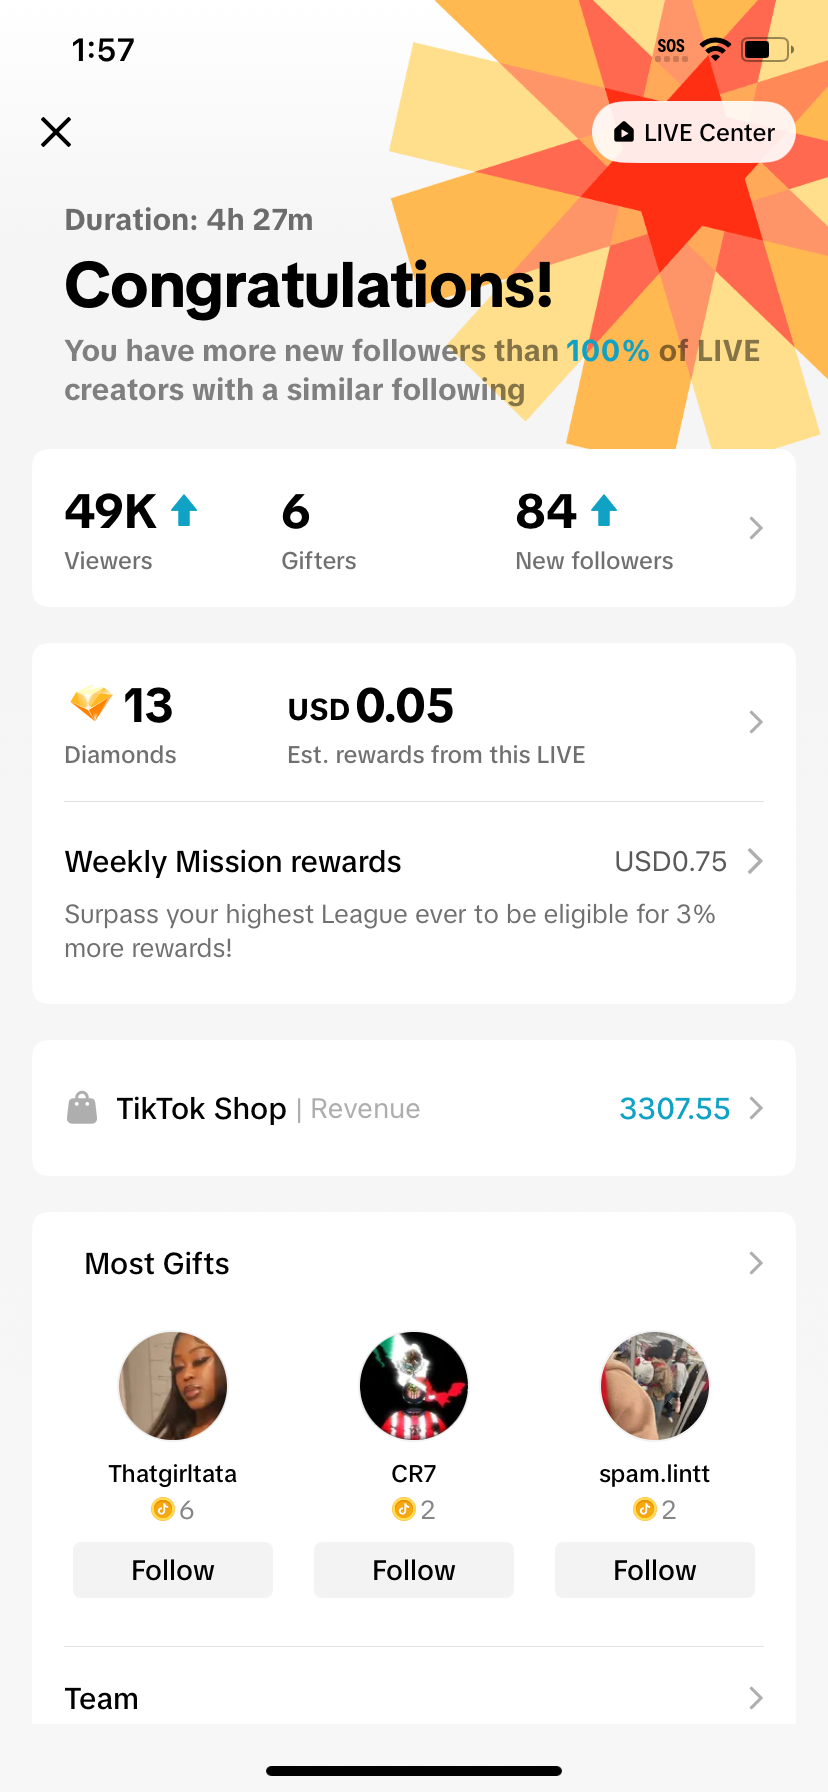Follow Thatgirltata
Viewport: 828px width, 1792px height.
(x=173, y=1570)
